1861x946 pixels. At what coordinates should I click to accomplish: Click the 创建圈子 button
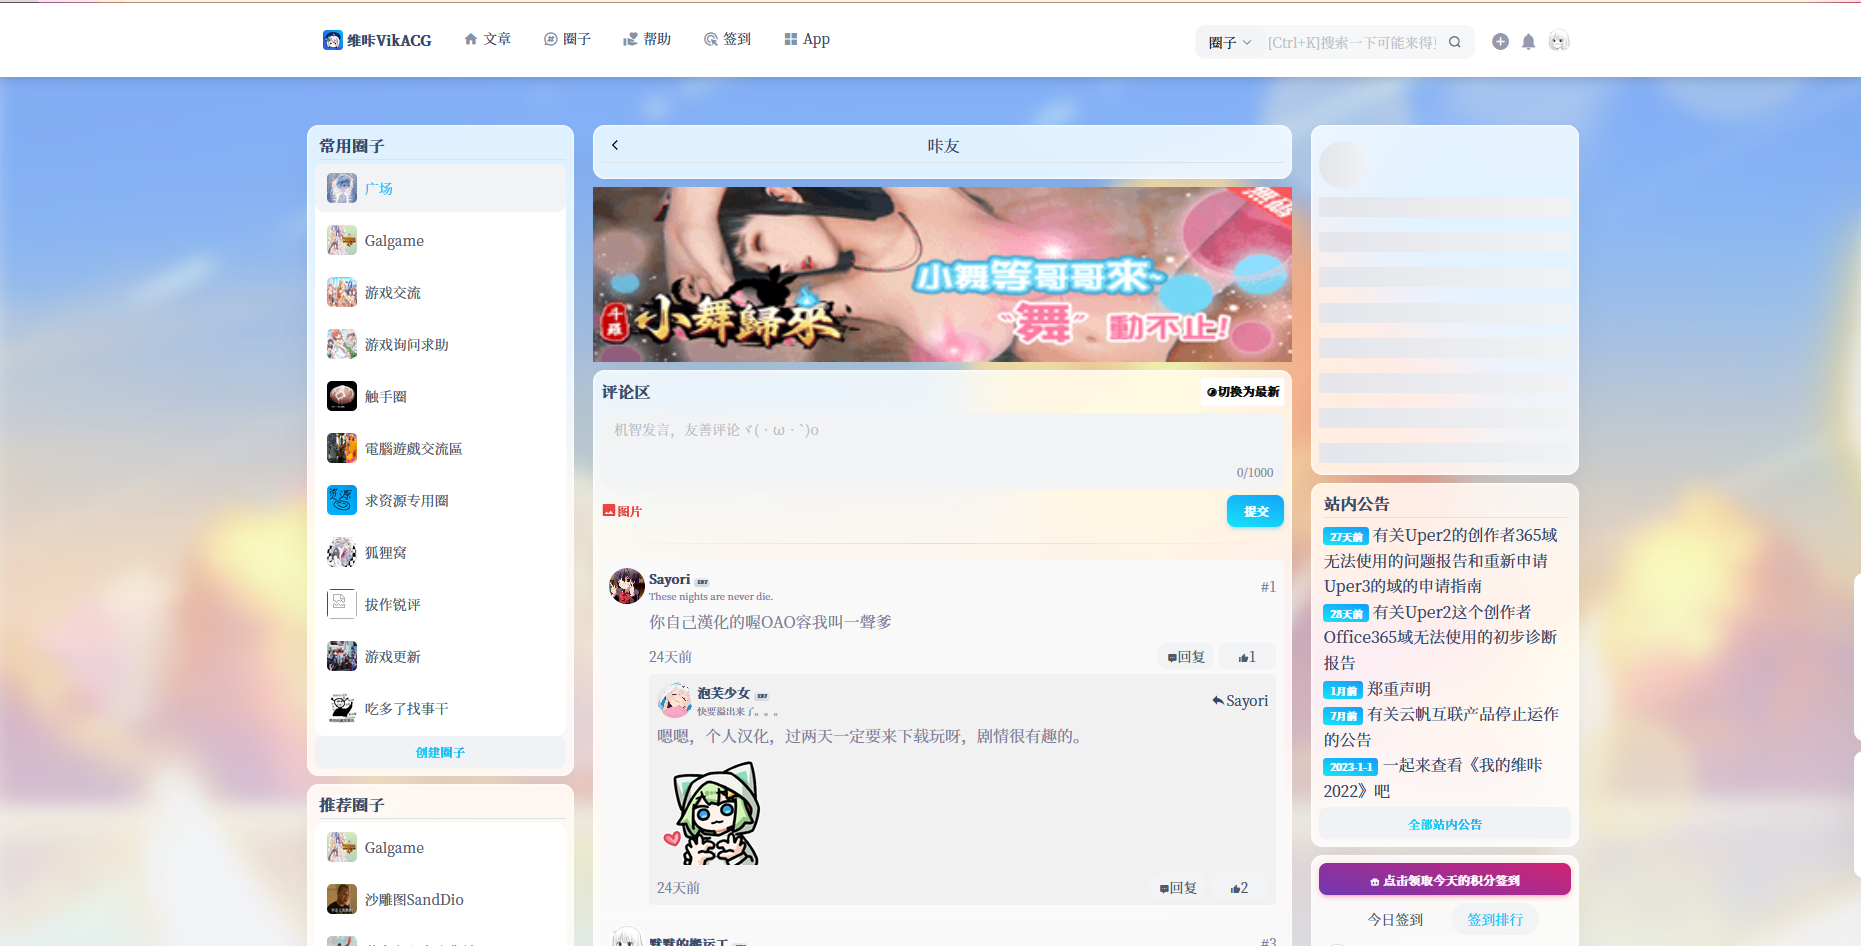pos(440,753)
